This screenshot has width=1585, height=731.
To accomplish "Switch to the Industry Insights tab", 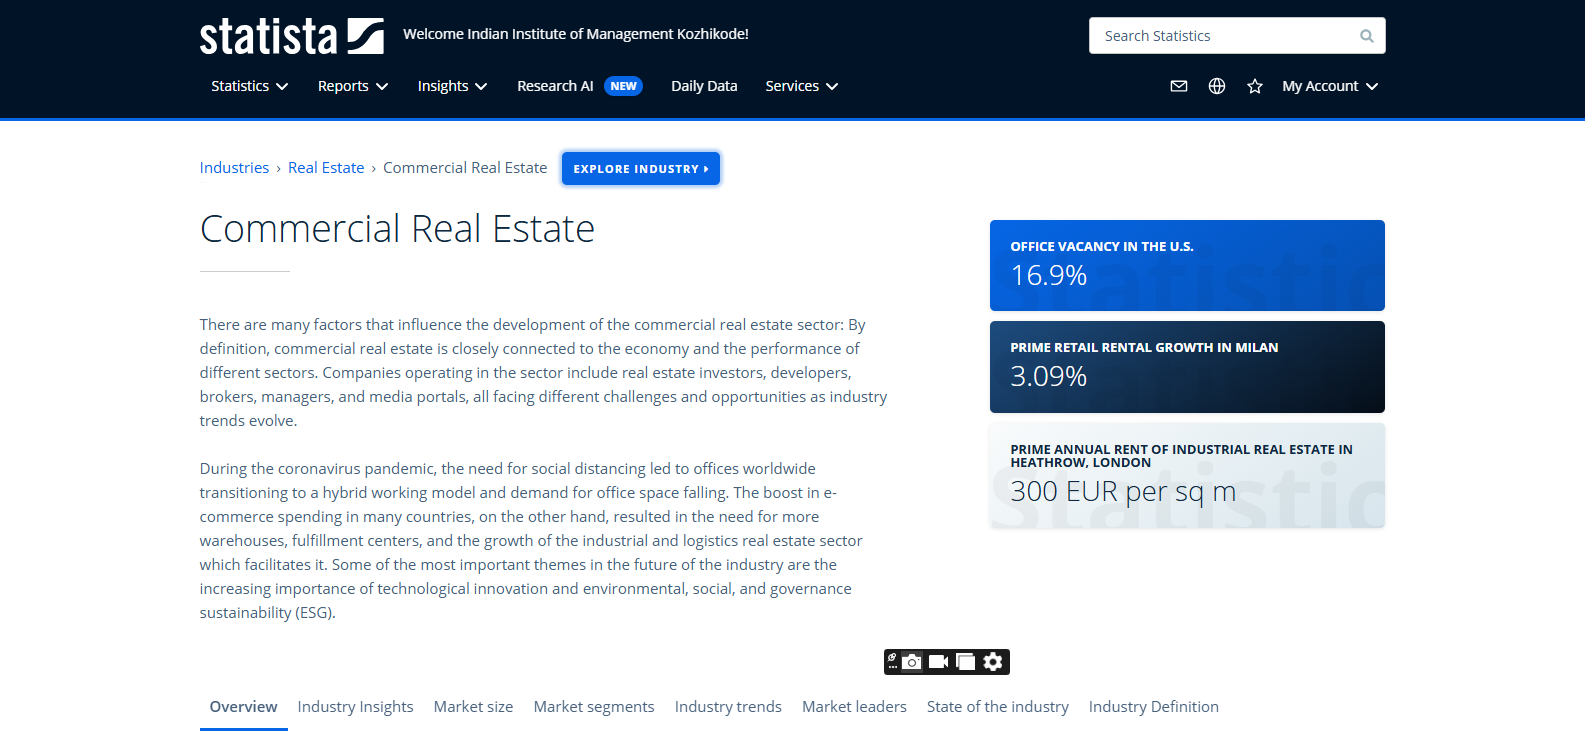I will (355, 707).
